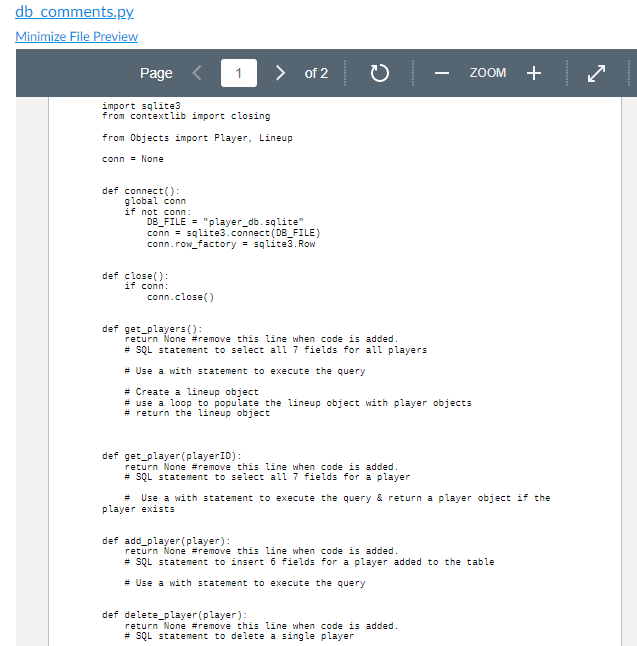Click the 'def add_player(player):' line
This screenshot has height=646, width=637.
point(166,541)
